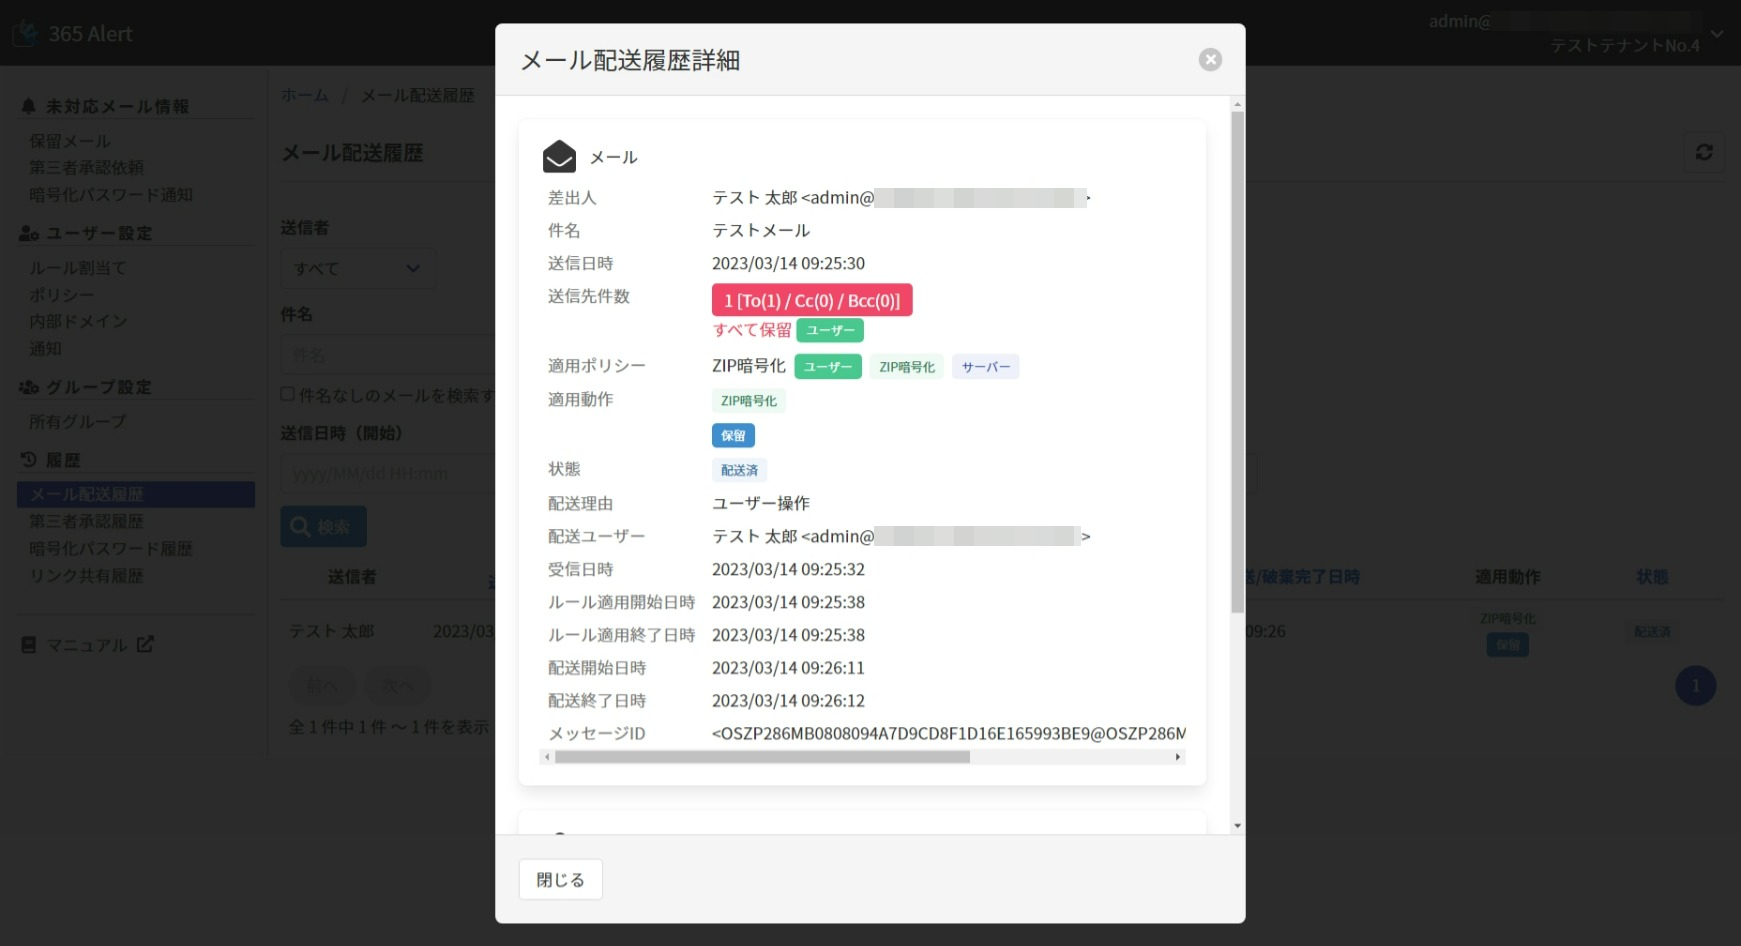This screenshot has height=946, width=1741.
Task: Click the ホーム breadcrumb link
Action: click(x=305, y=95)
